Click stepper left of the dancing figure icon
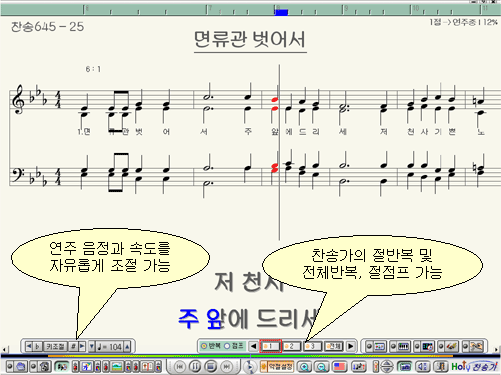Screen dimensions: 501x375 click(76, 367)
